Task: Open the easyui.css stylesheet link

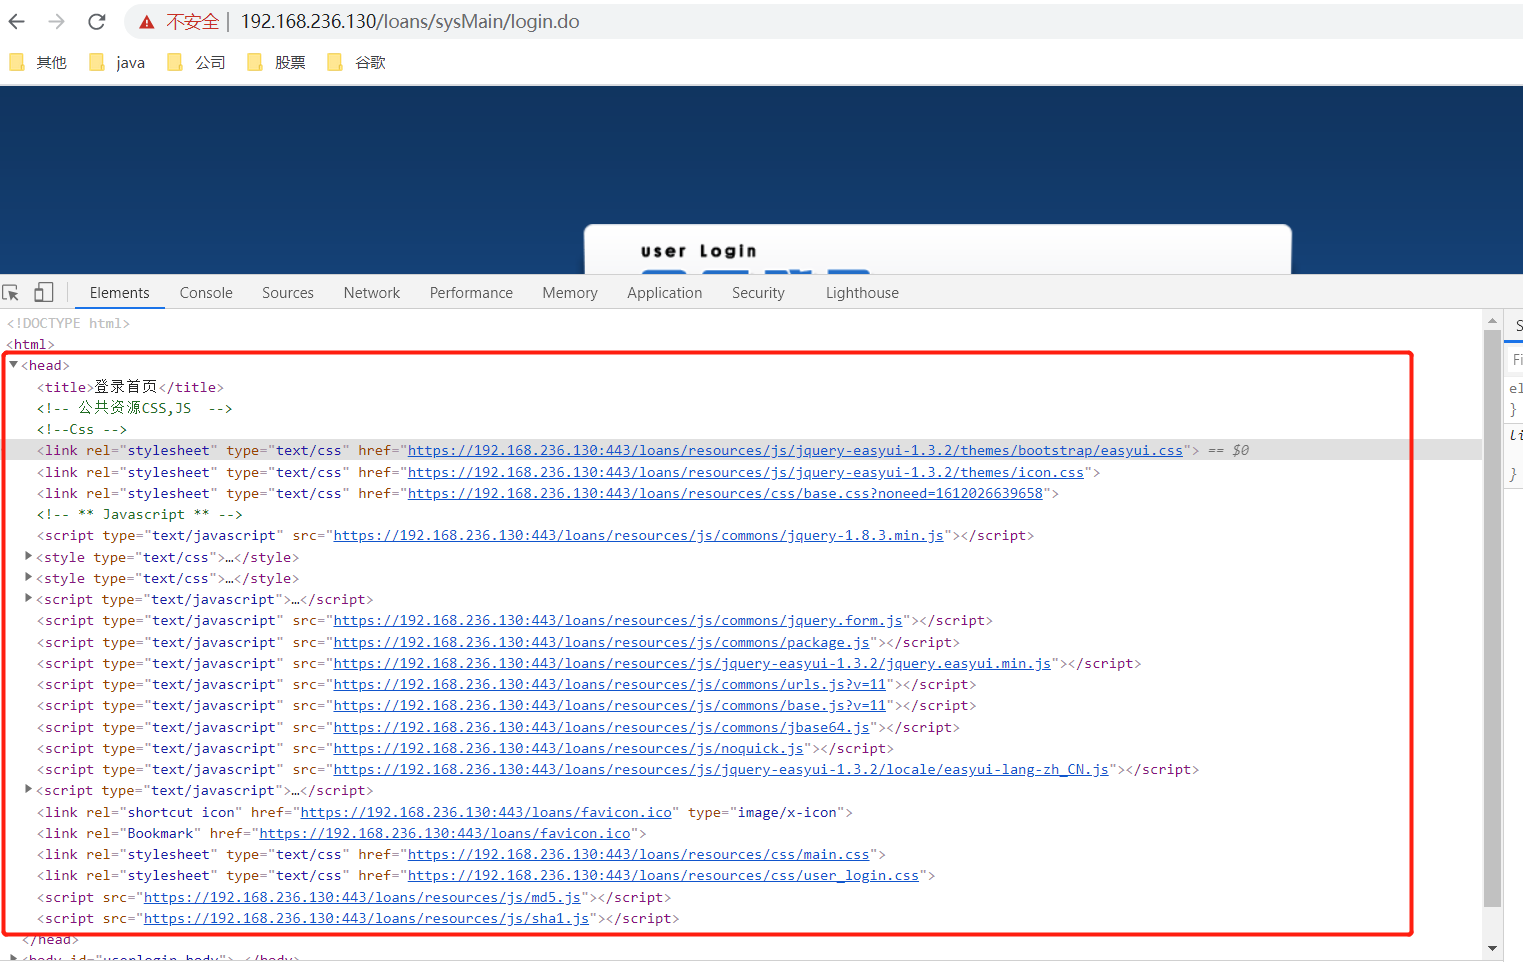Action: (x=795, y=450)
